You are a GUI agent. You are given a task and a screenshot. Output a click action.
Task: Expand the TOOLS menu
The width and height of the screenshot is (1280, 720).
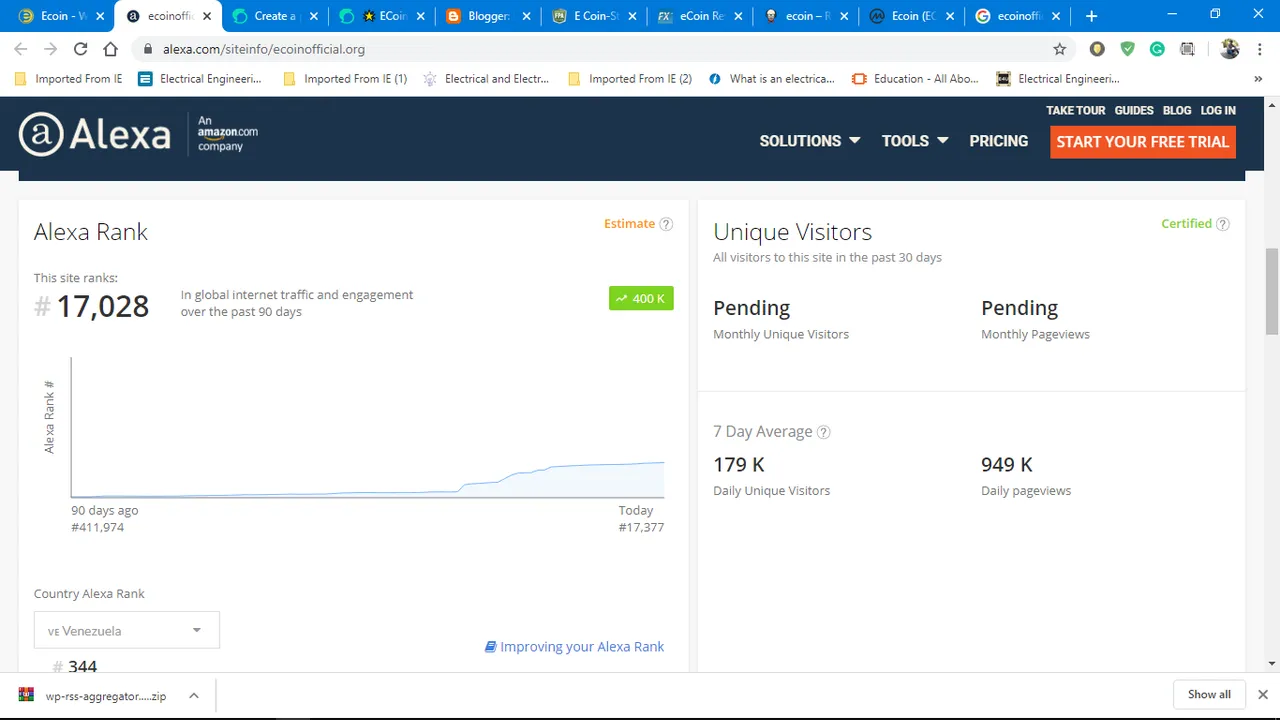915,141
